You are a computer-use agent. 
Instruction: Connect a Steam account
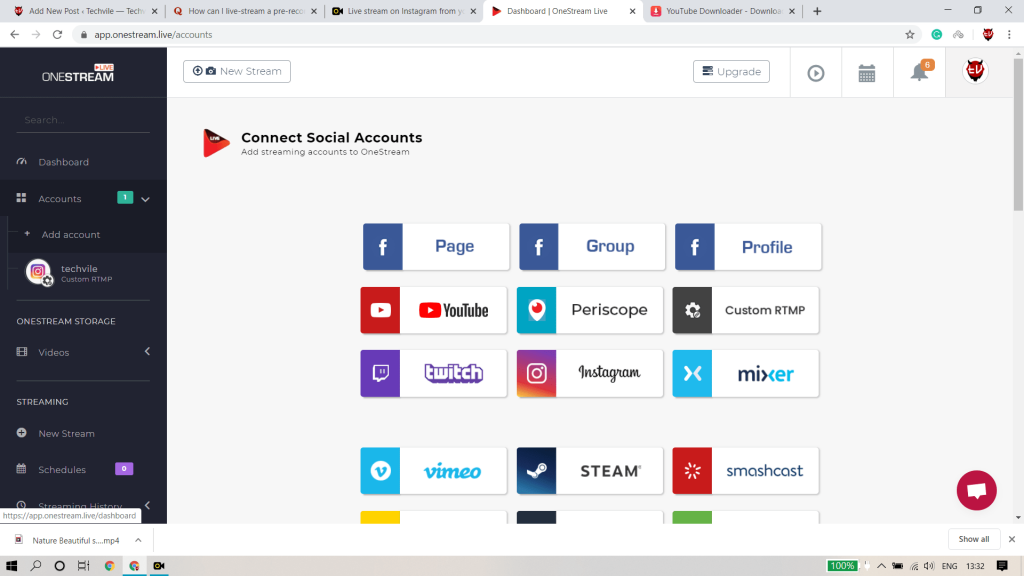[590, 471]
